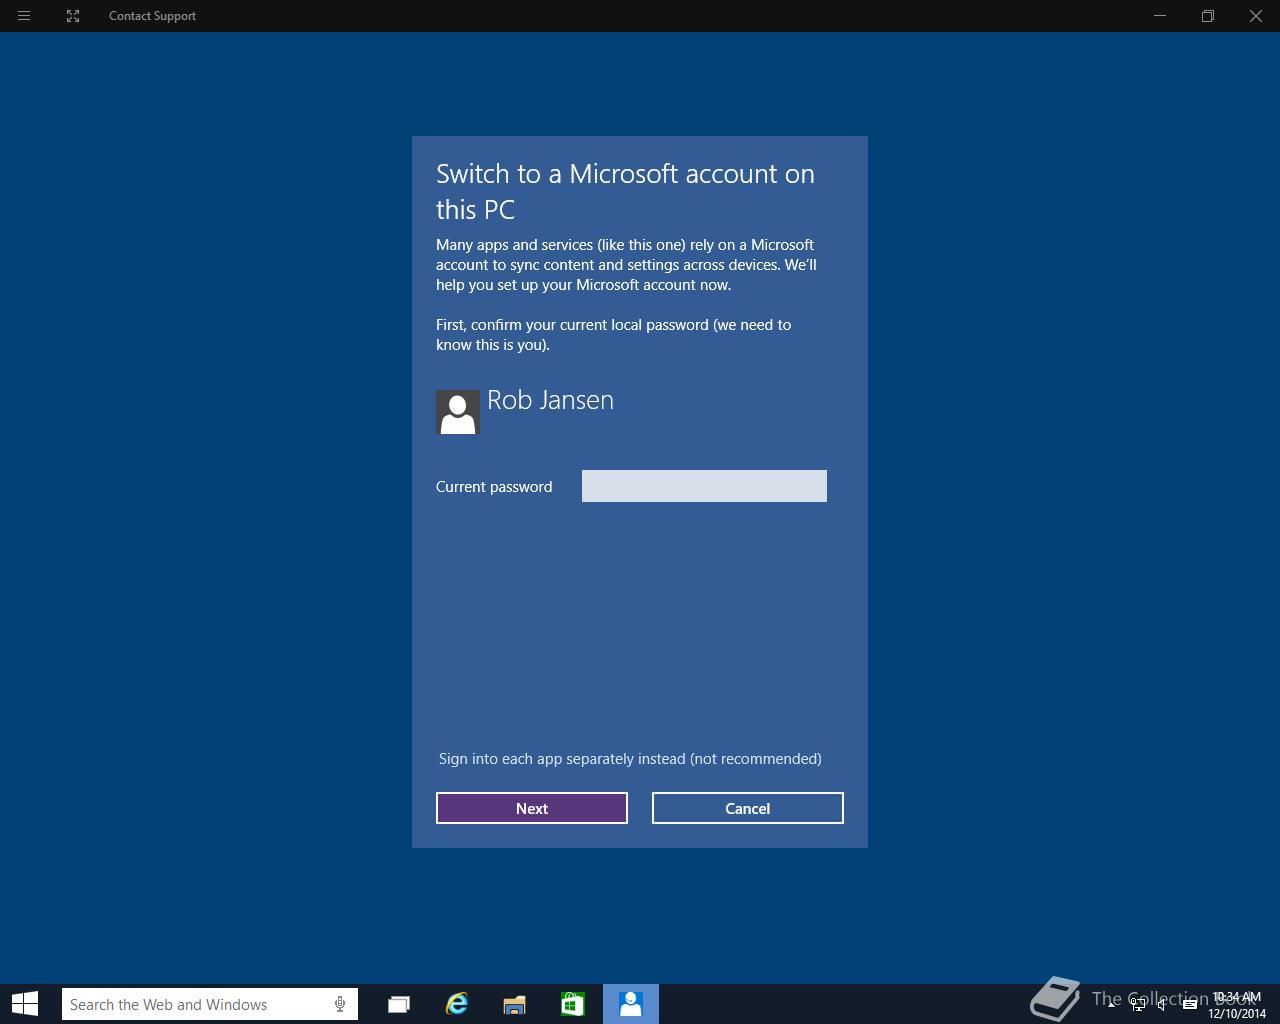Toggle full-screen mode with the expand arrows icon
Viewport: 1280px width, 1024px height.
[73, 16]
